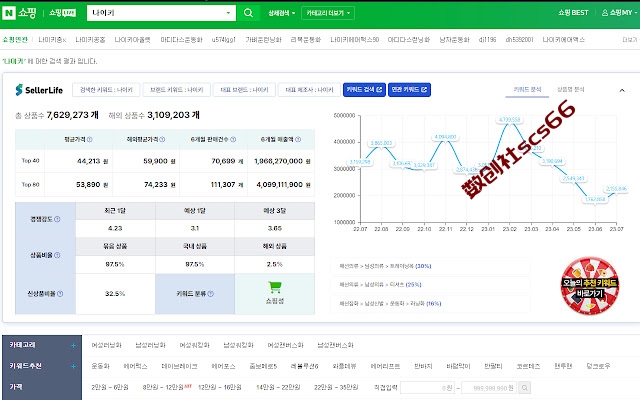Switch to the 상품명 분석 tab
640x400 pixels.
coord(571,89)
